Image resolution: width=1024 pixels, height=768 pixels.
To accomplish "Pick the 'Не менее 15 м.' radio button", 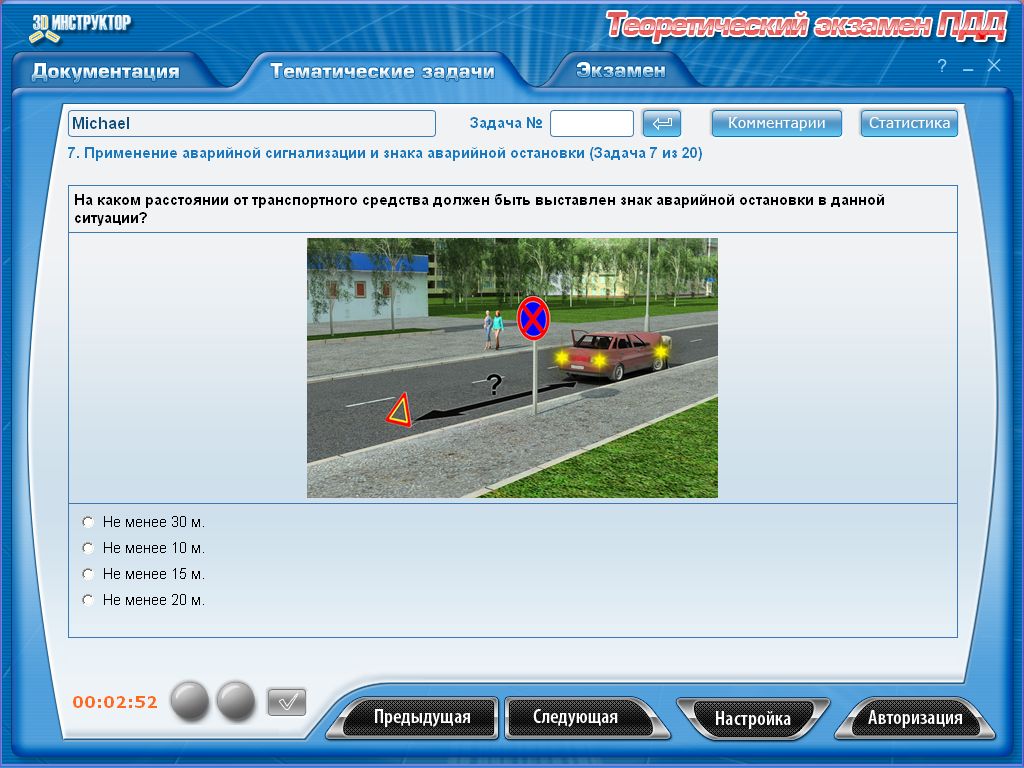I will (89, 574).
